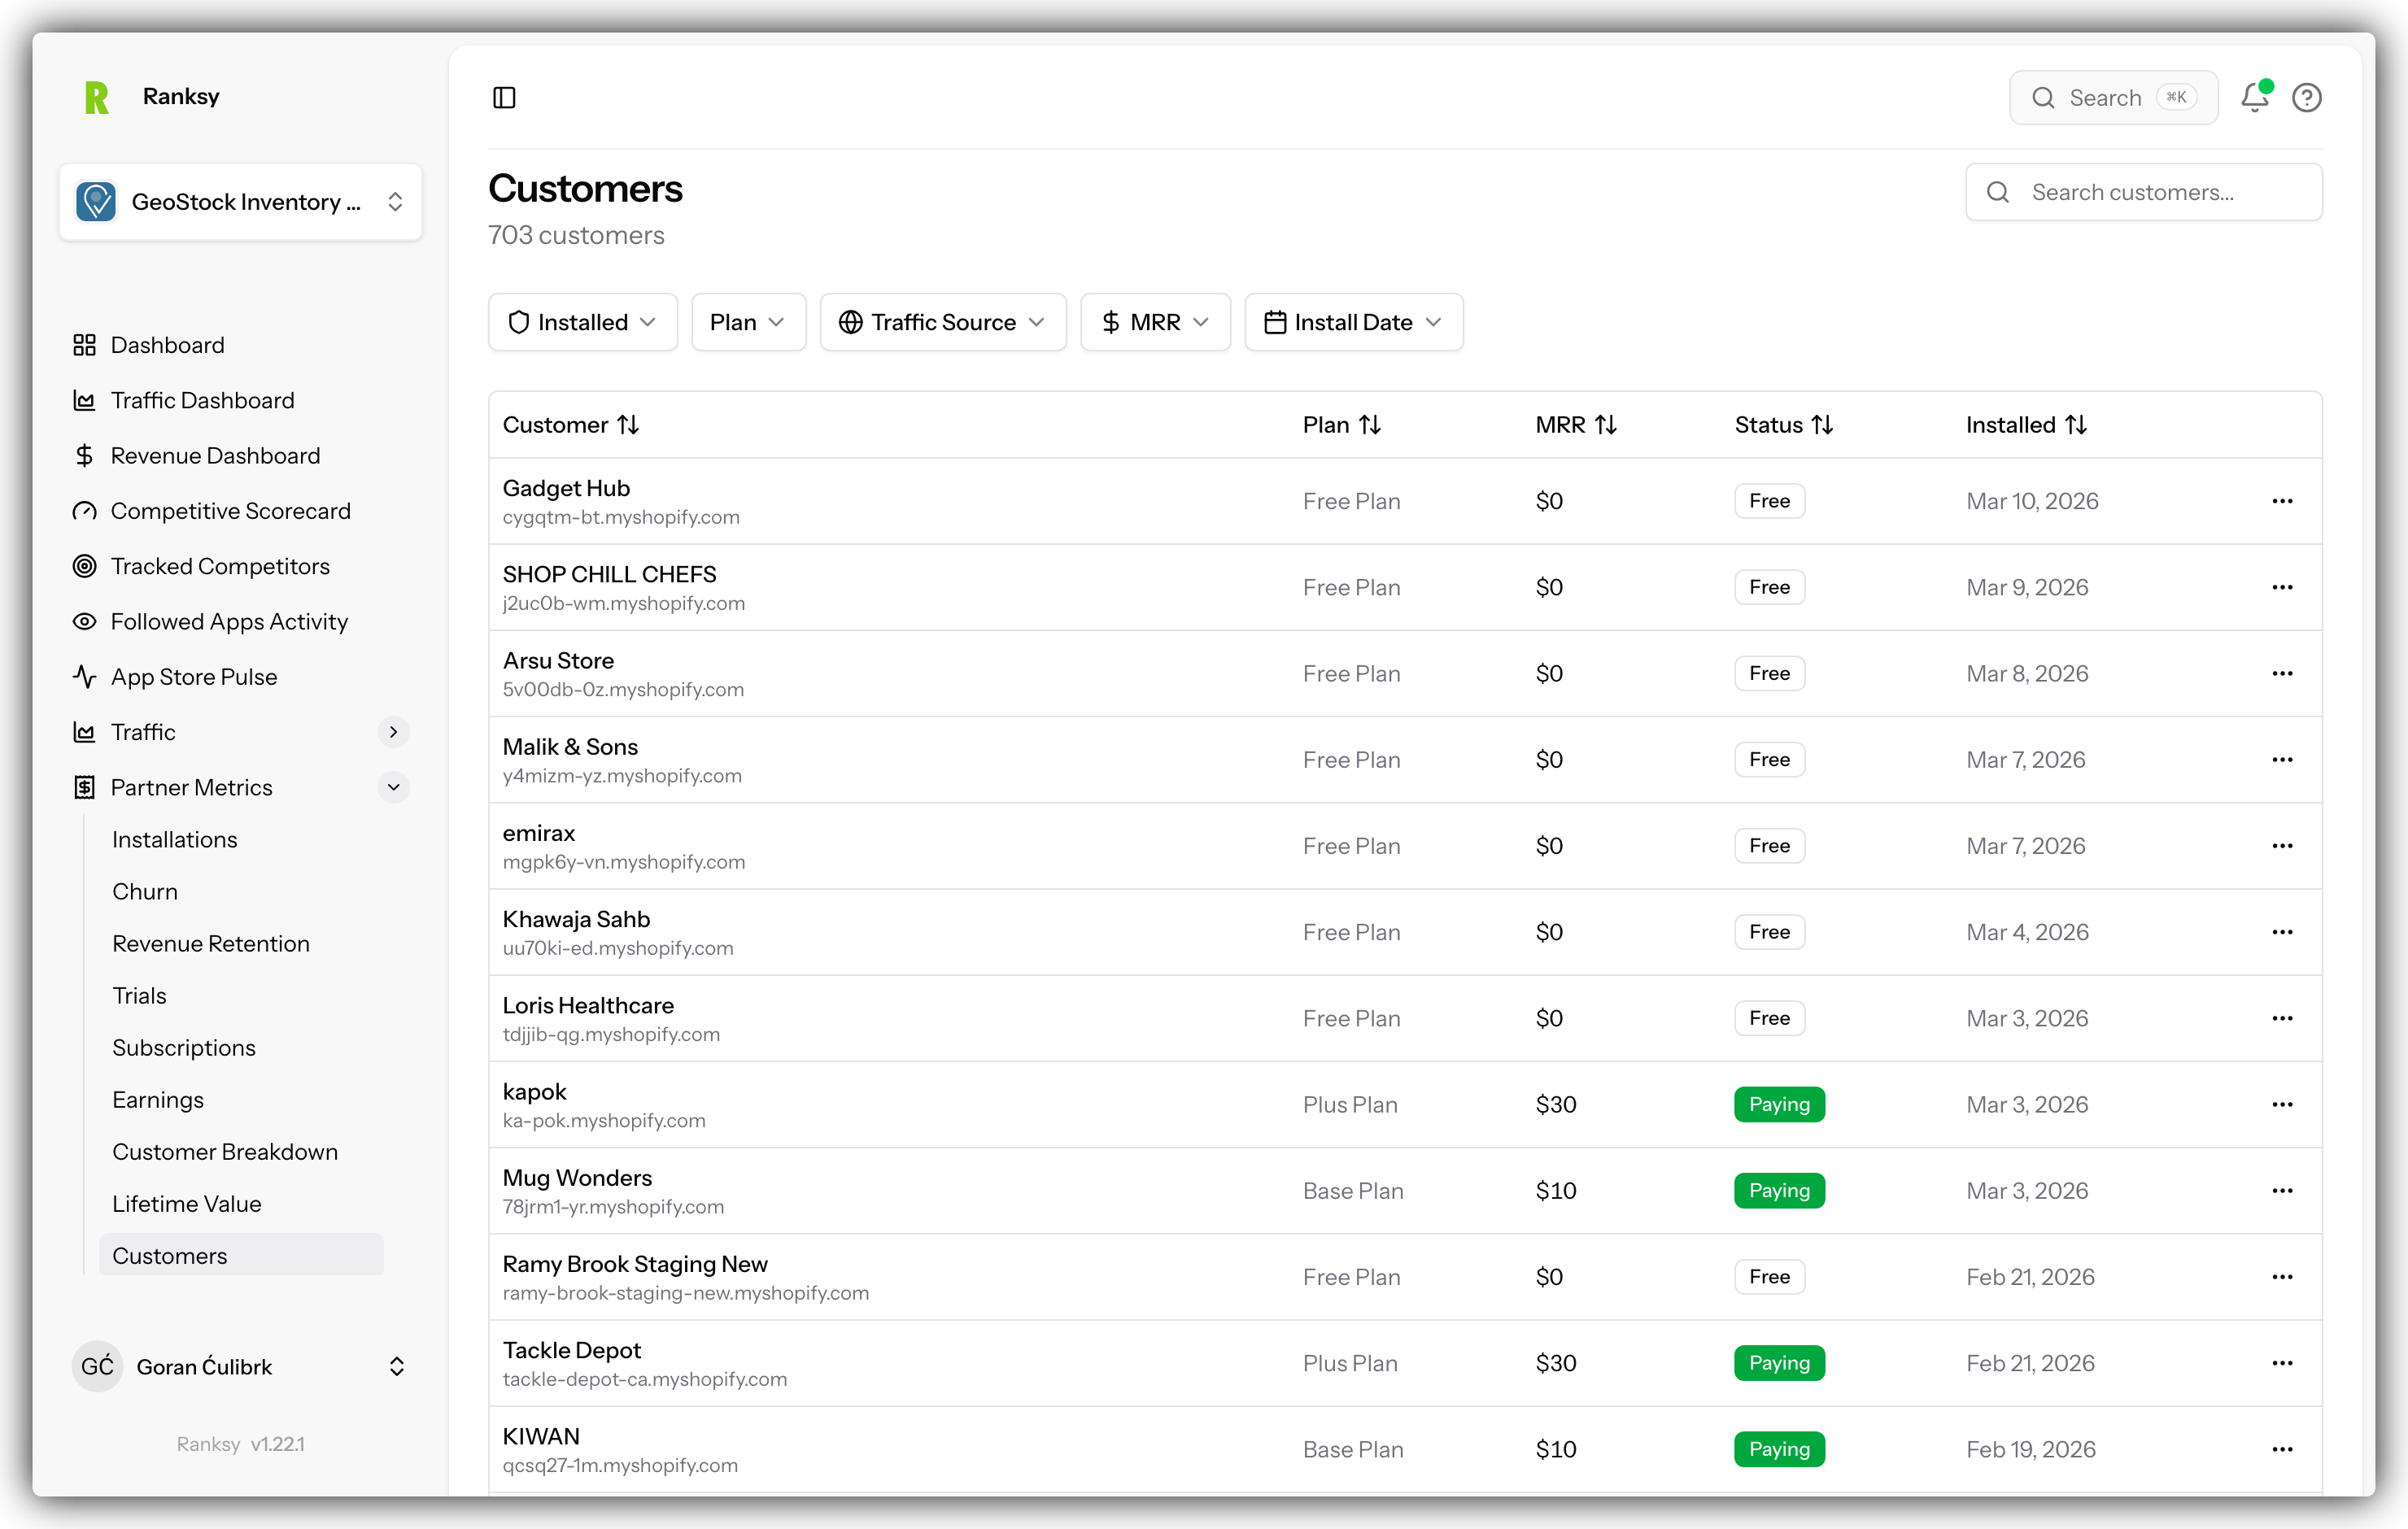Open row actions for Gadget Hub
The height and width of the screenshot is (1529, 2408).
tap(2282, 501)
